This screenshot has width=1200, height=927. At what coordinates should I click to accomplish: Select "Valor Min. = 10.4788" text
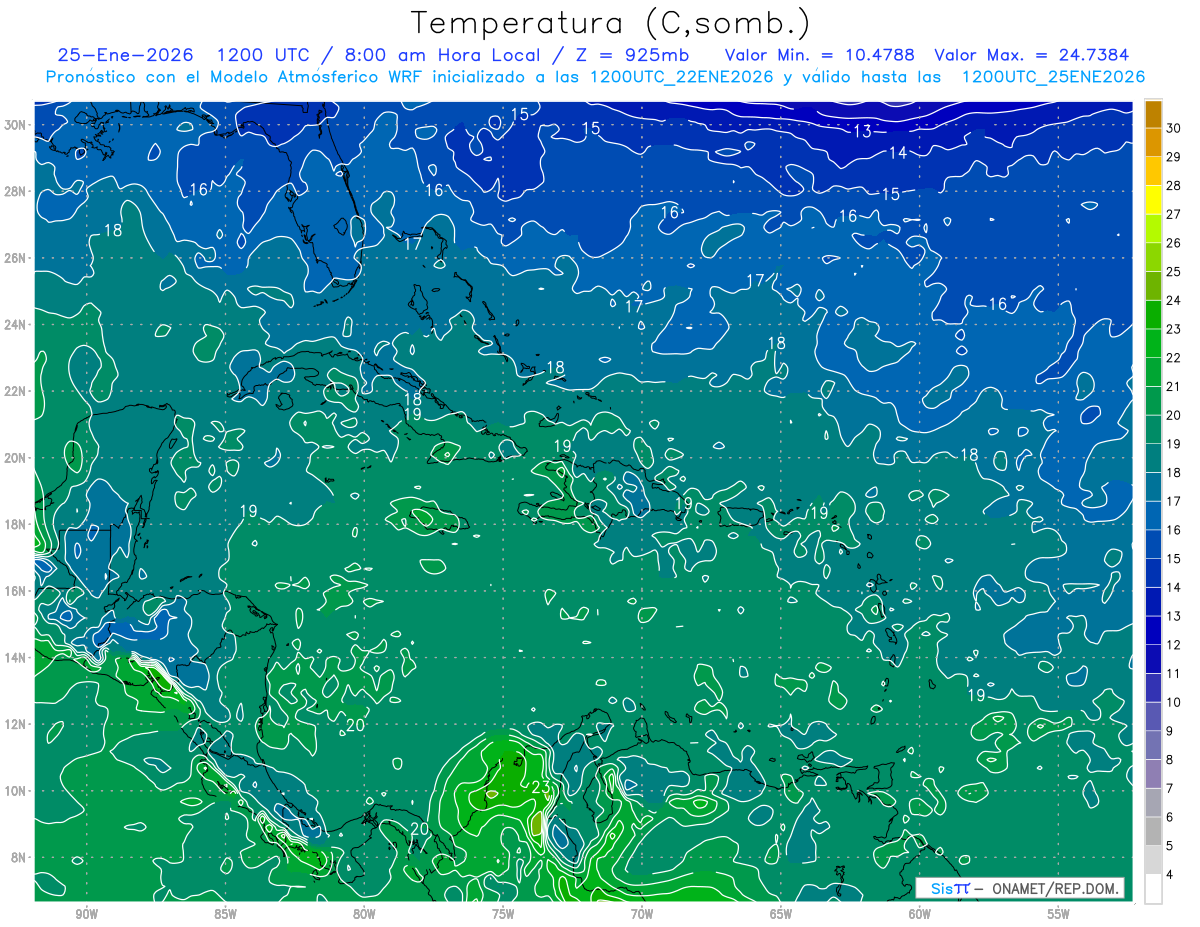coord(820,55)
